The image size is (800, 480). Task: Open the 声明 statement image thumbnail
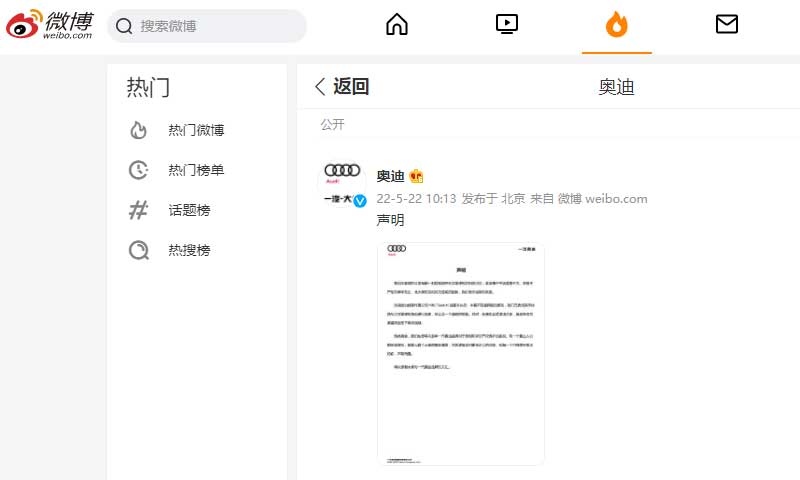coord(461,354)
